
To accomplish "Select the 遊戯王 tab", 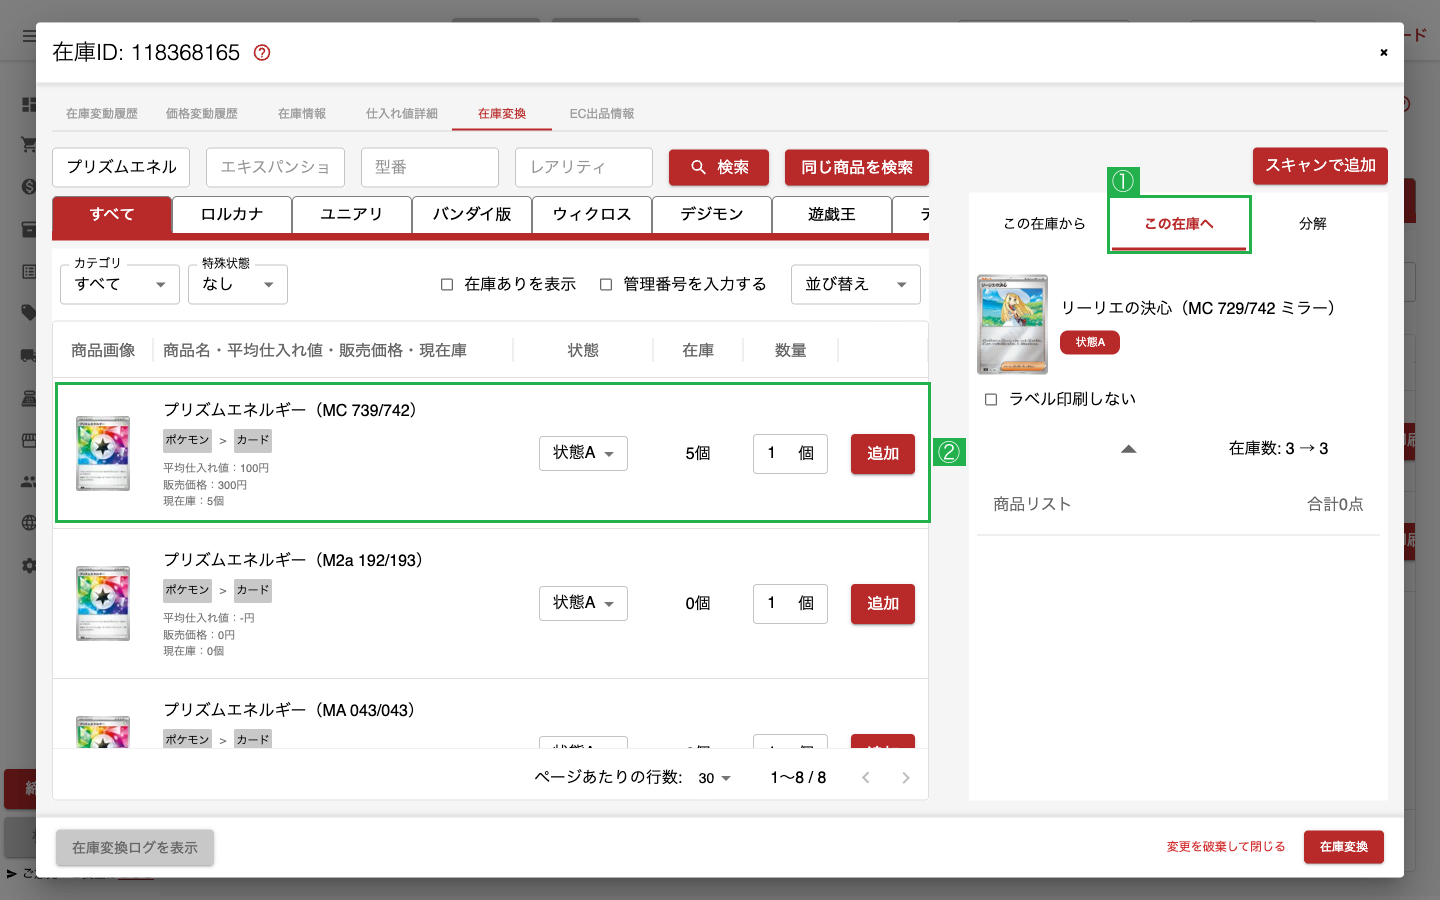I will [832, 215].
